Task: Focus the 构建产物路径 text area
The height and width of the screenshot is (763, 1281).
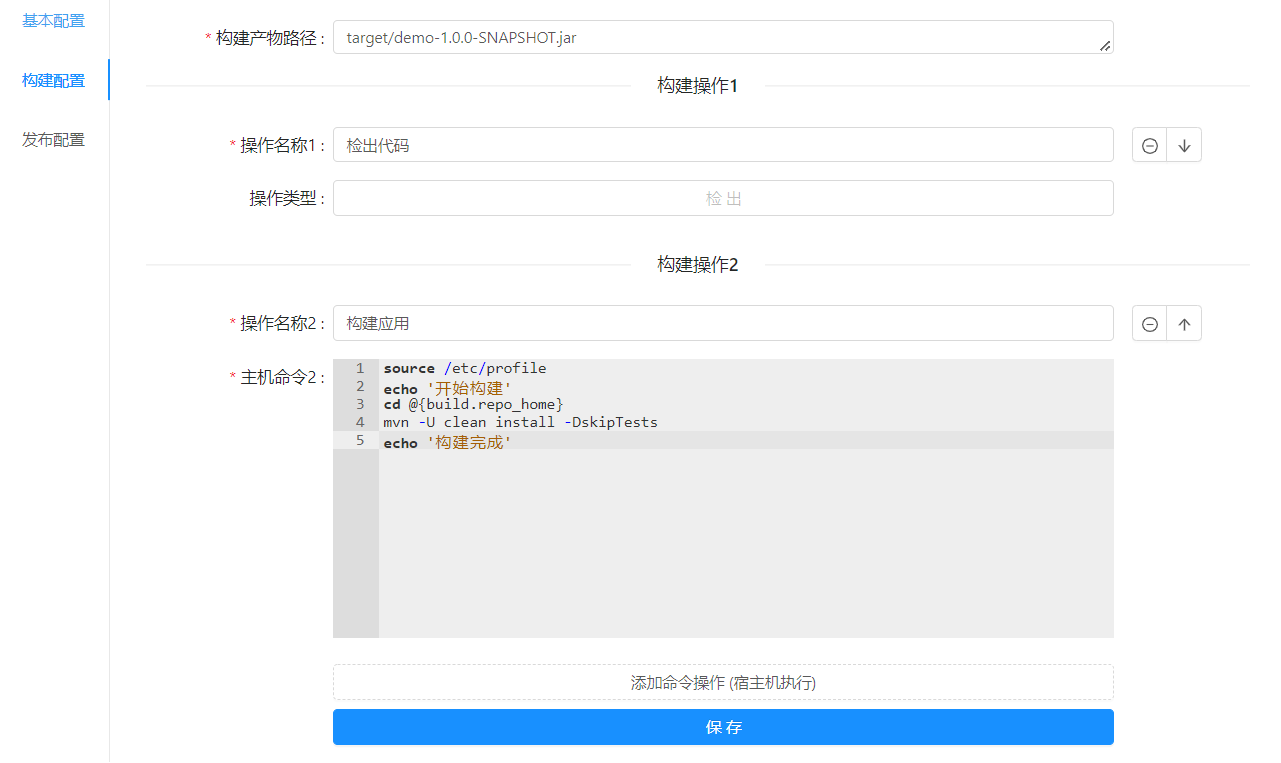Action: point(723,37)
